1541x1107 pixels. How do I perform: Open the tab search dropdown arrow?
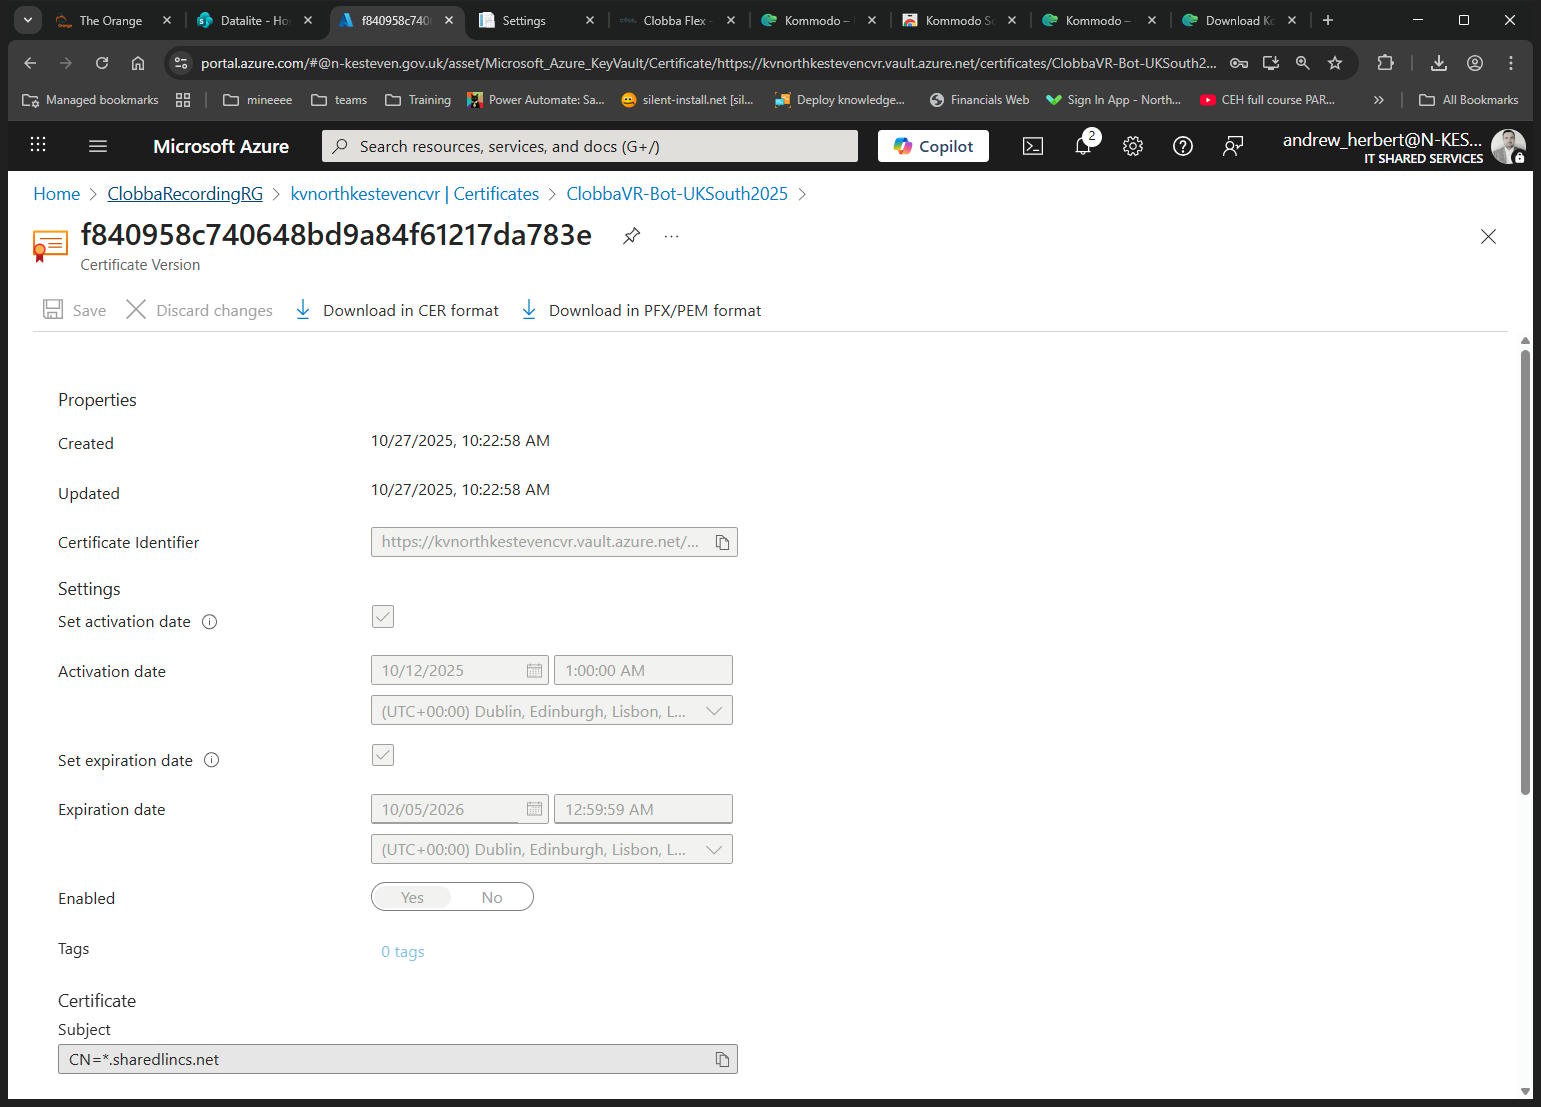pyautogui.click(x=28, y=20)
